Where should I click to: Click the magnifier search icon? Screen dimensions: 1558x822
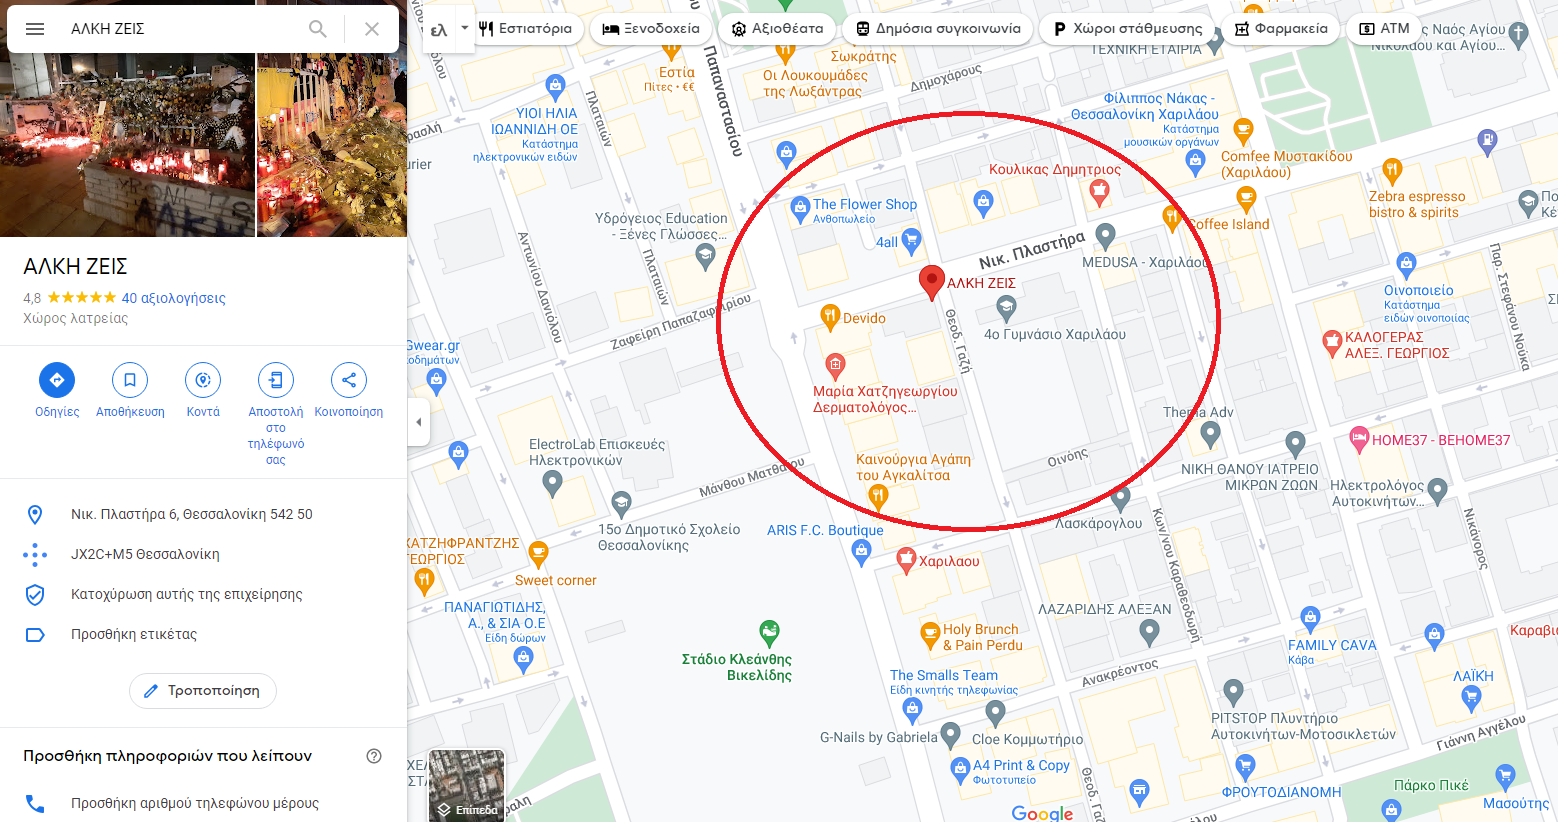click(318, 29)
